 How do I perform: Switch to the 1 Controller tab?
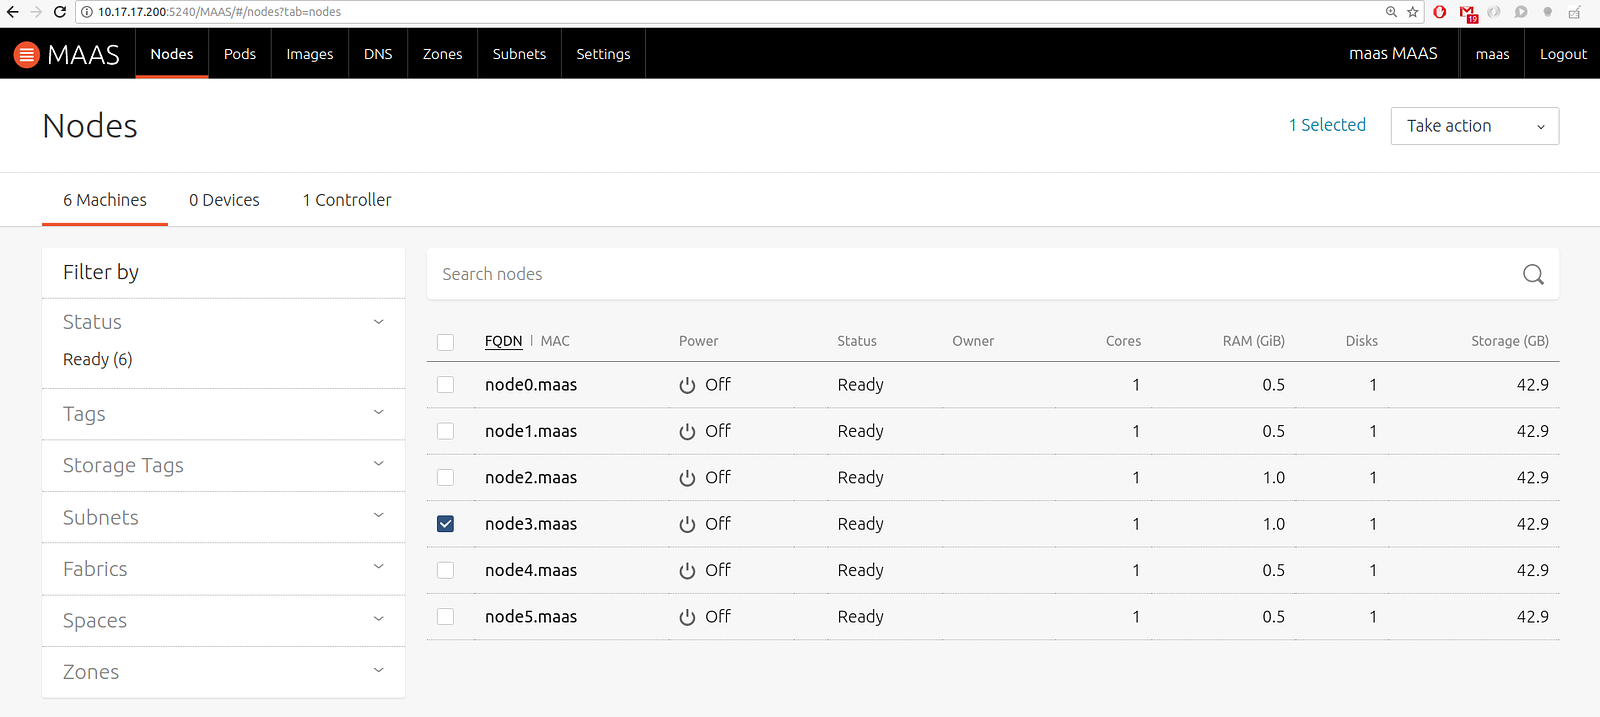(347, 200)
